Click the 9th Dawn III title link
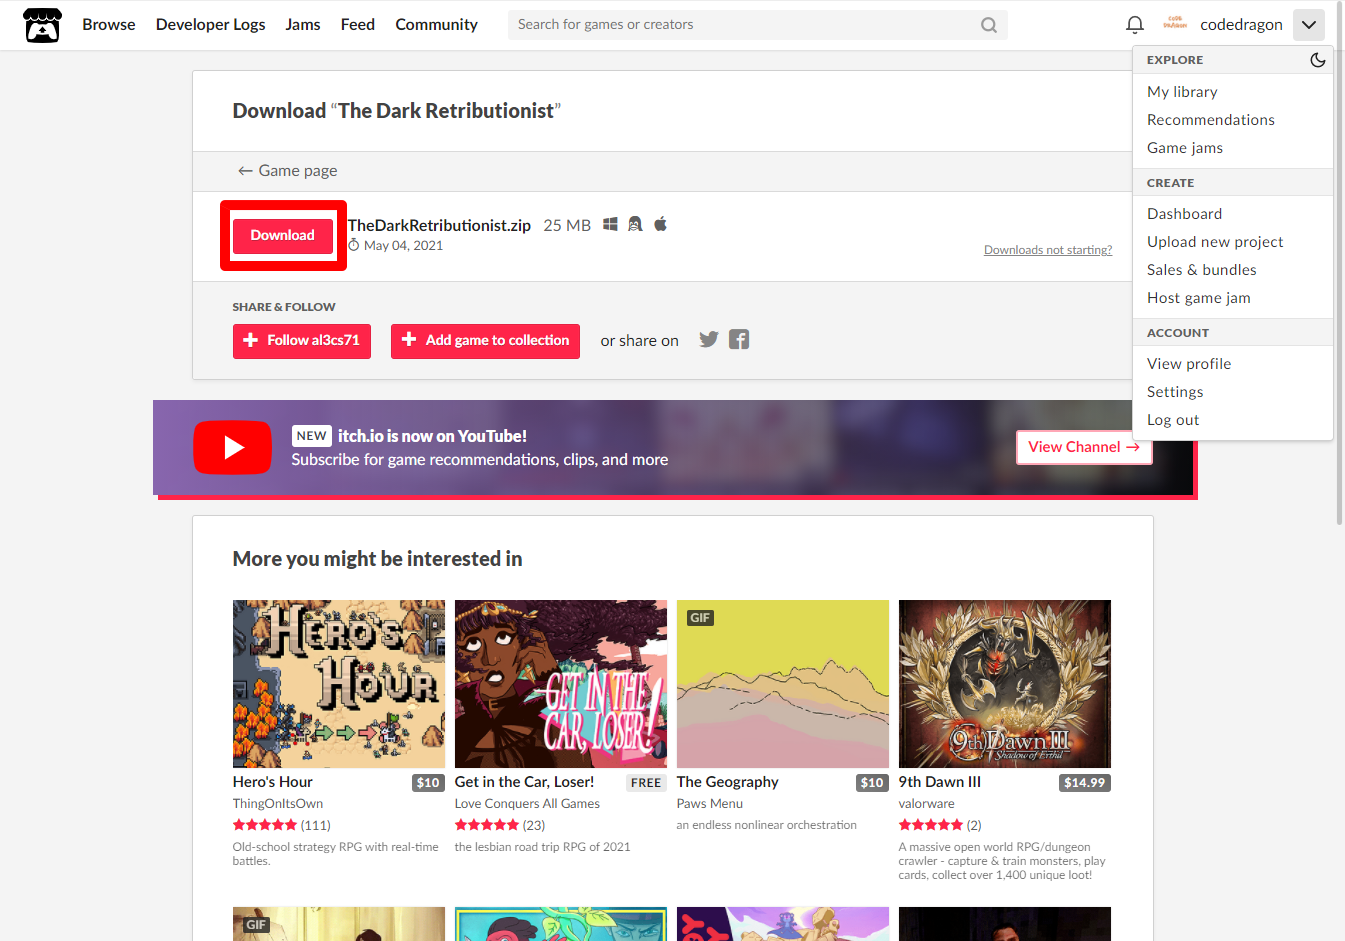 coord(939,782)
